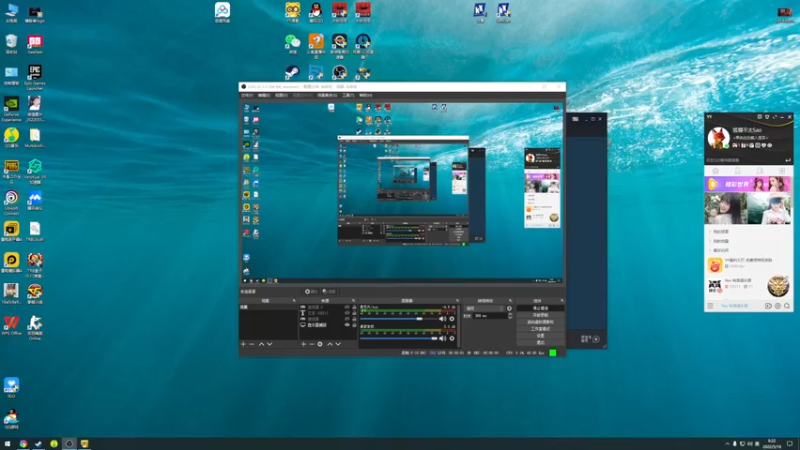This screenshot has width=800, height=450.
Task: Open YY main menu hamburger icon
Action: [x=710, y=306]
